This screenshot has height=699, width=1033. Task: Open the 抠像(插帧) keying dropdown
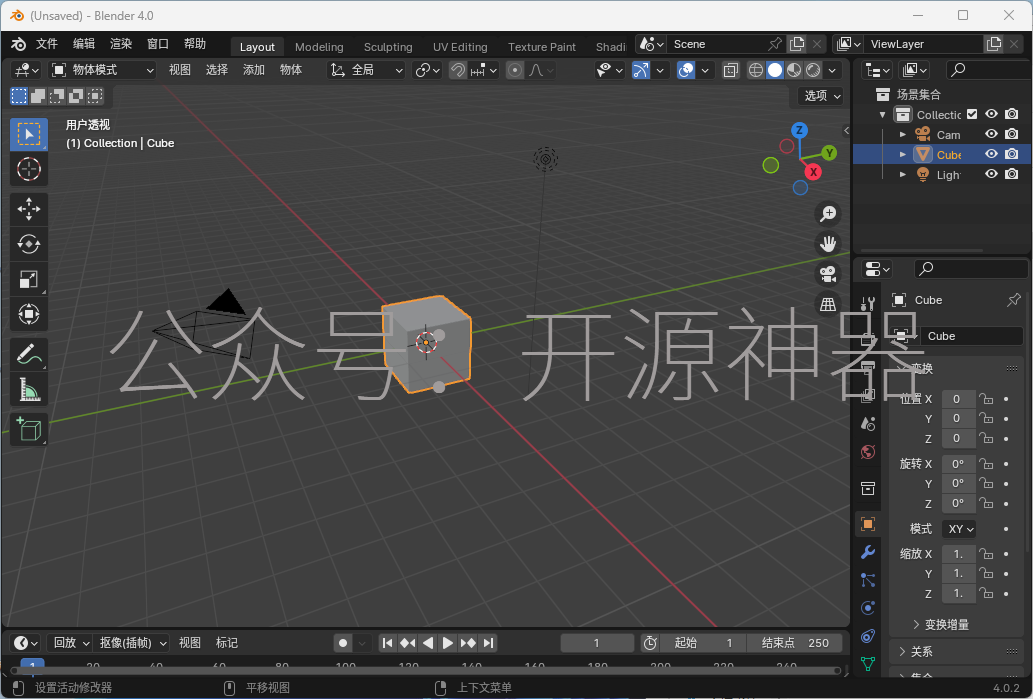131,643
